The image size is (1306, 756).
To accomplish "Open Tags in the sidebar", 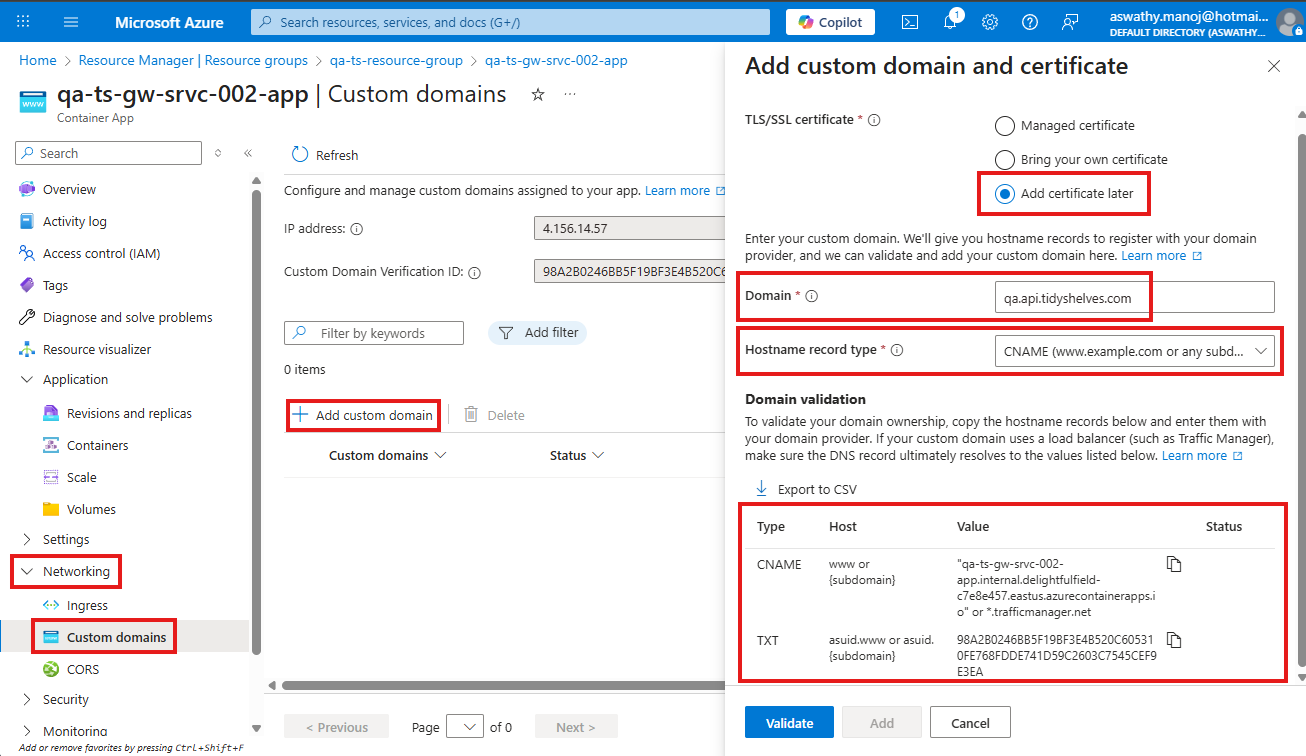I will coord(55,286).
